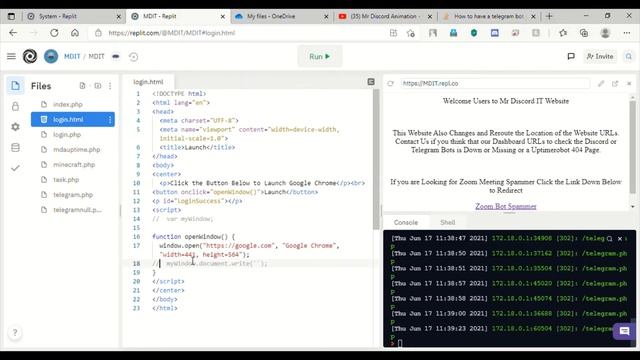Close the MDIT - Replit browser tab
The image size is (640, 360).
coord(222,17)
